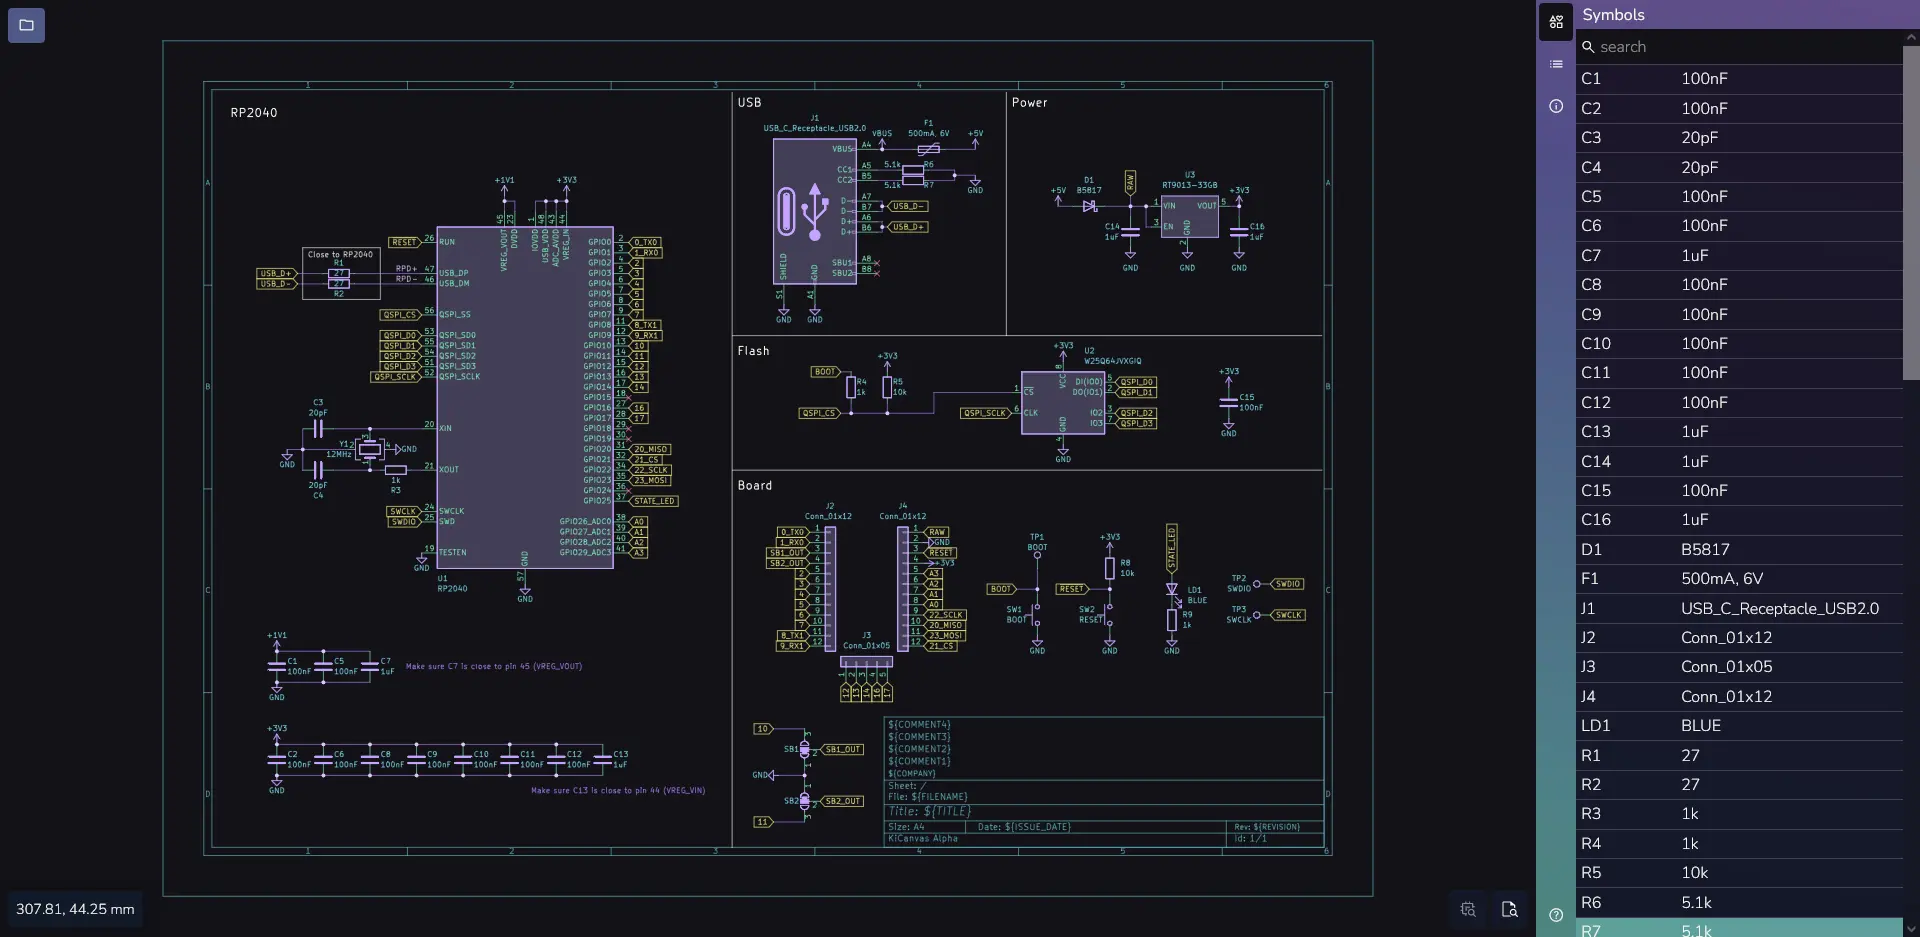Open the project files folder button
Image resolution: width=1920 pixels, height=937 pixels.
[26, 25]
